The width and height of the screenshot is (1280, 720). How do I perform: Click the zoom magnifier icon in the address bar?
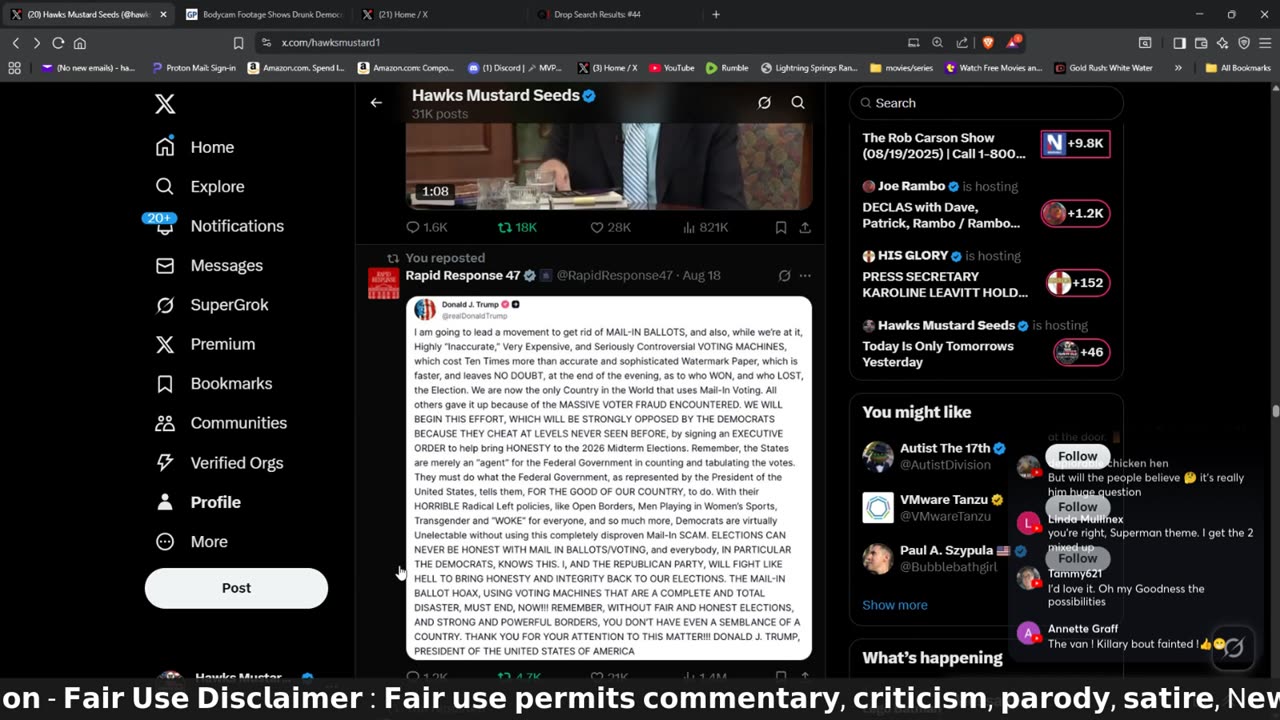(937, 43)
